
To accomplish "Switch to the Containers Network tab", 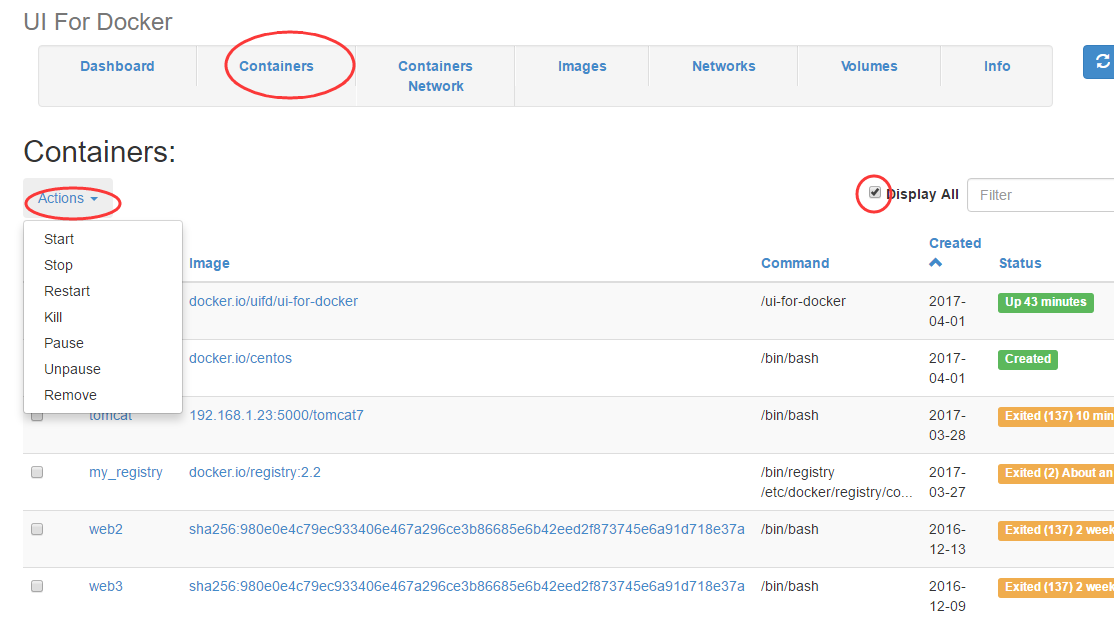I will coord(436,76).
